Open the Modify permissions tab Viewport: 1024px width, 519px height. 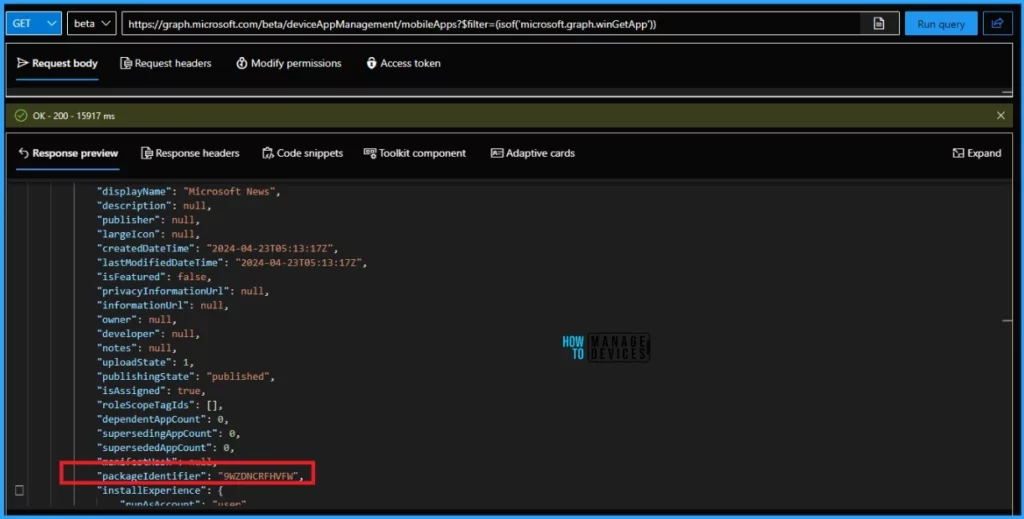click(289, 63)
